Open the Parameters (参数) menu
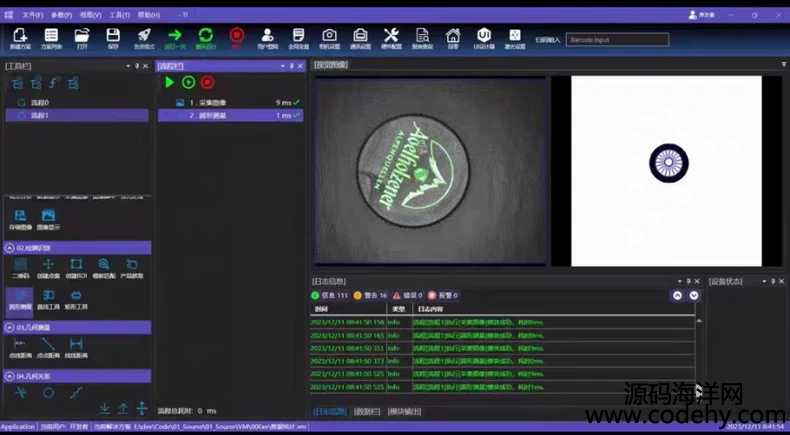 pyautogui.click(x=61, y=15)
